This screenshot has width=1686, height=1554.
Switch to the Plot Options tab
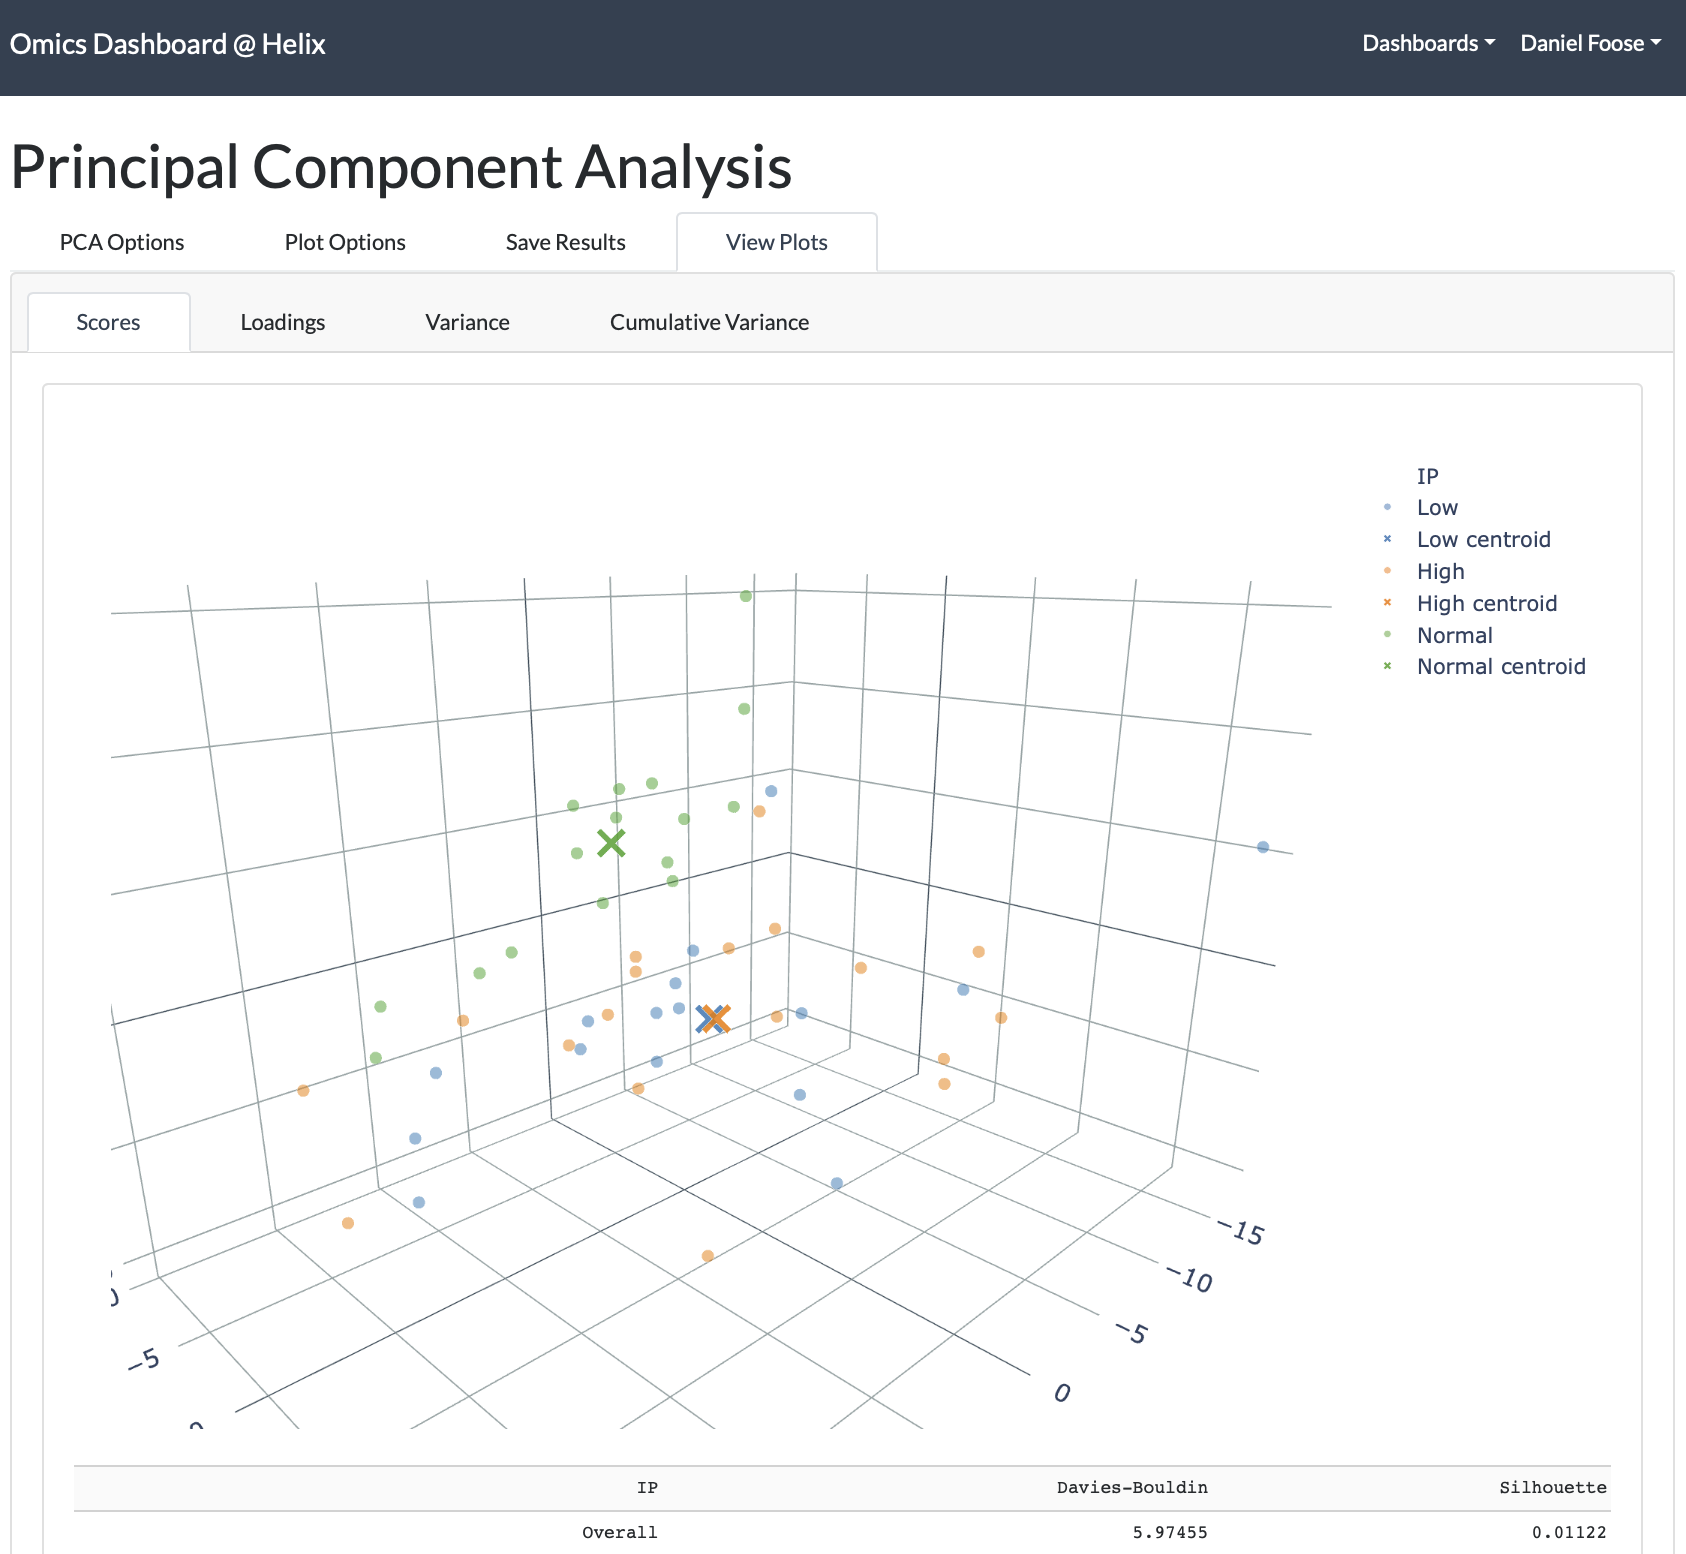click(345, 242)
